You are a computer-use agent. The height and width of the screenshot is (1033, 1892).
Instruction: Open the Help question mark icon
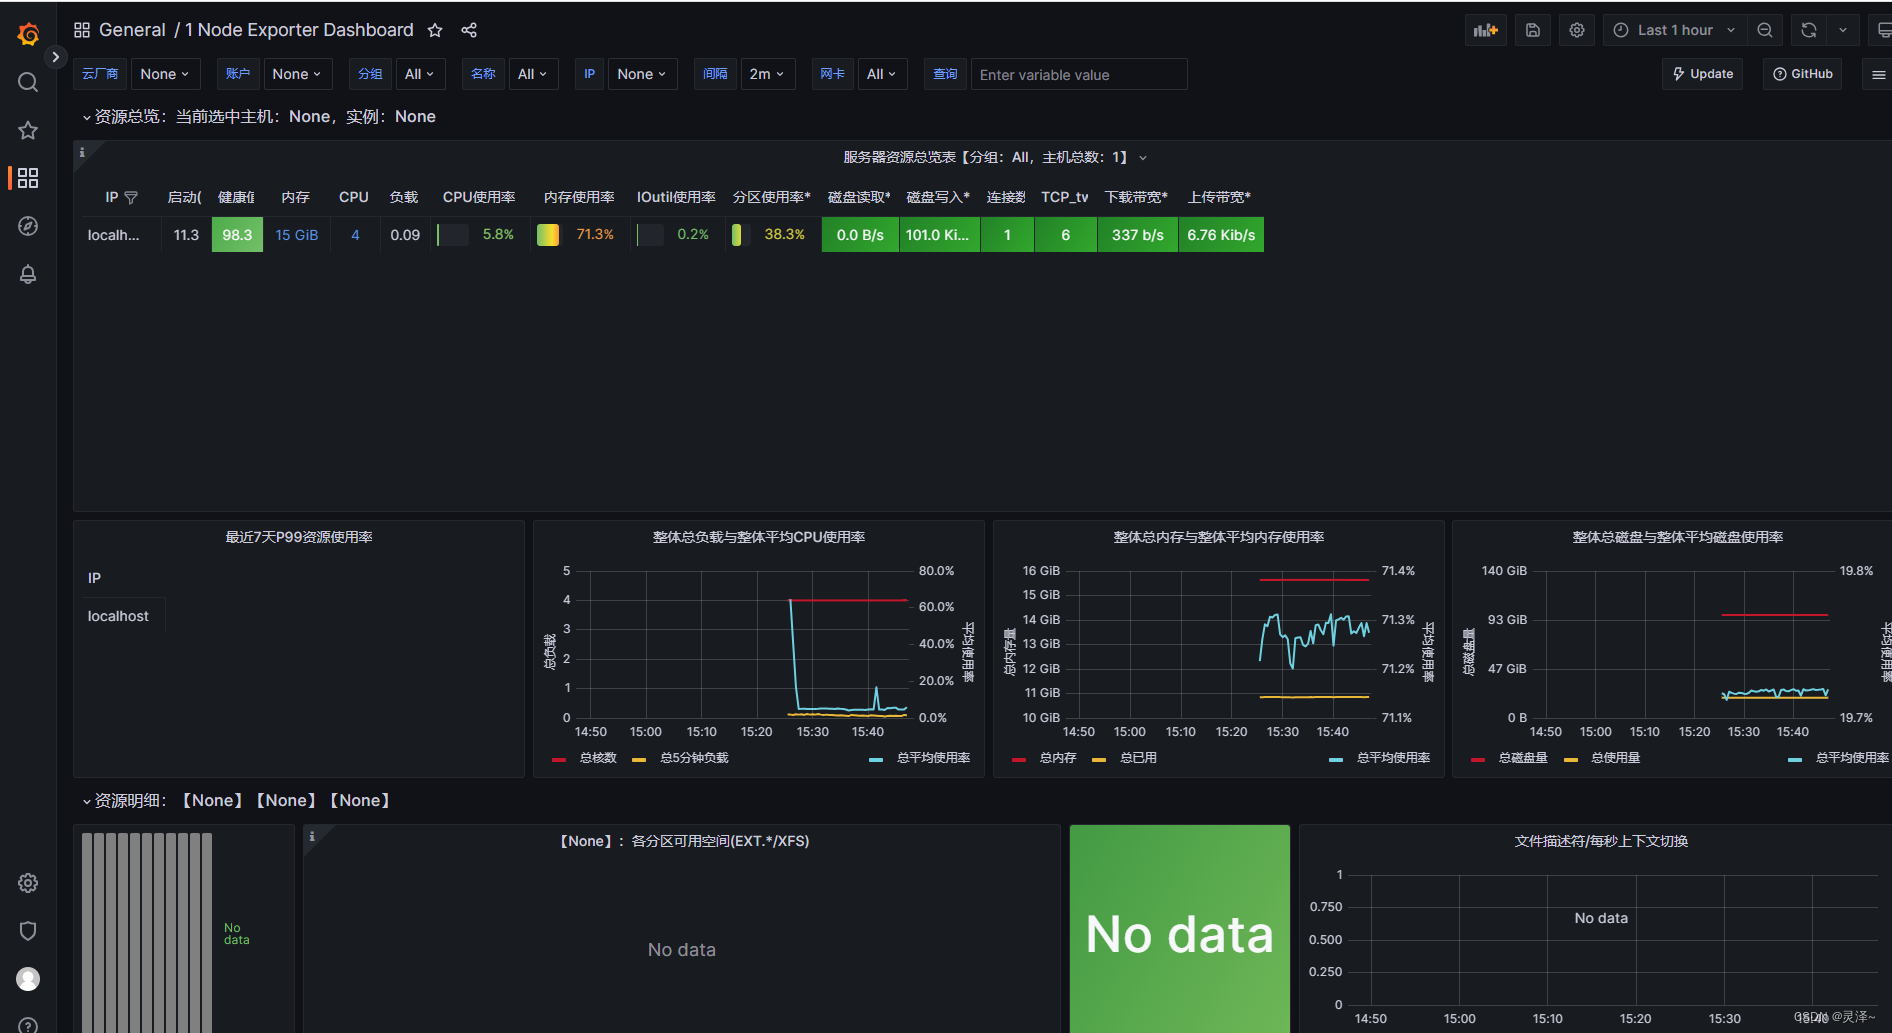coord(28,1025)
